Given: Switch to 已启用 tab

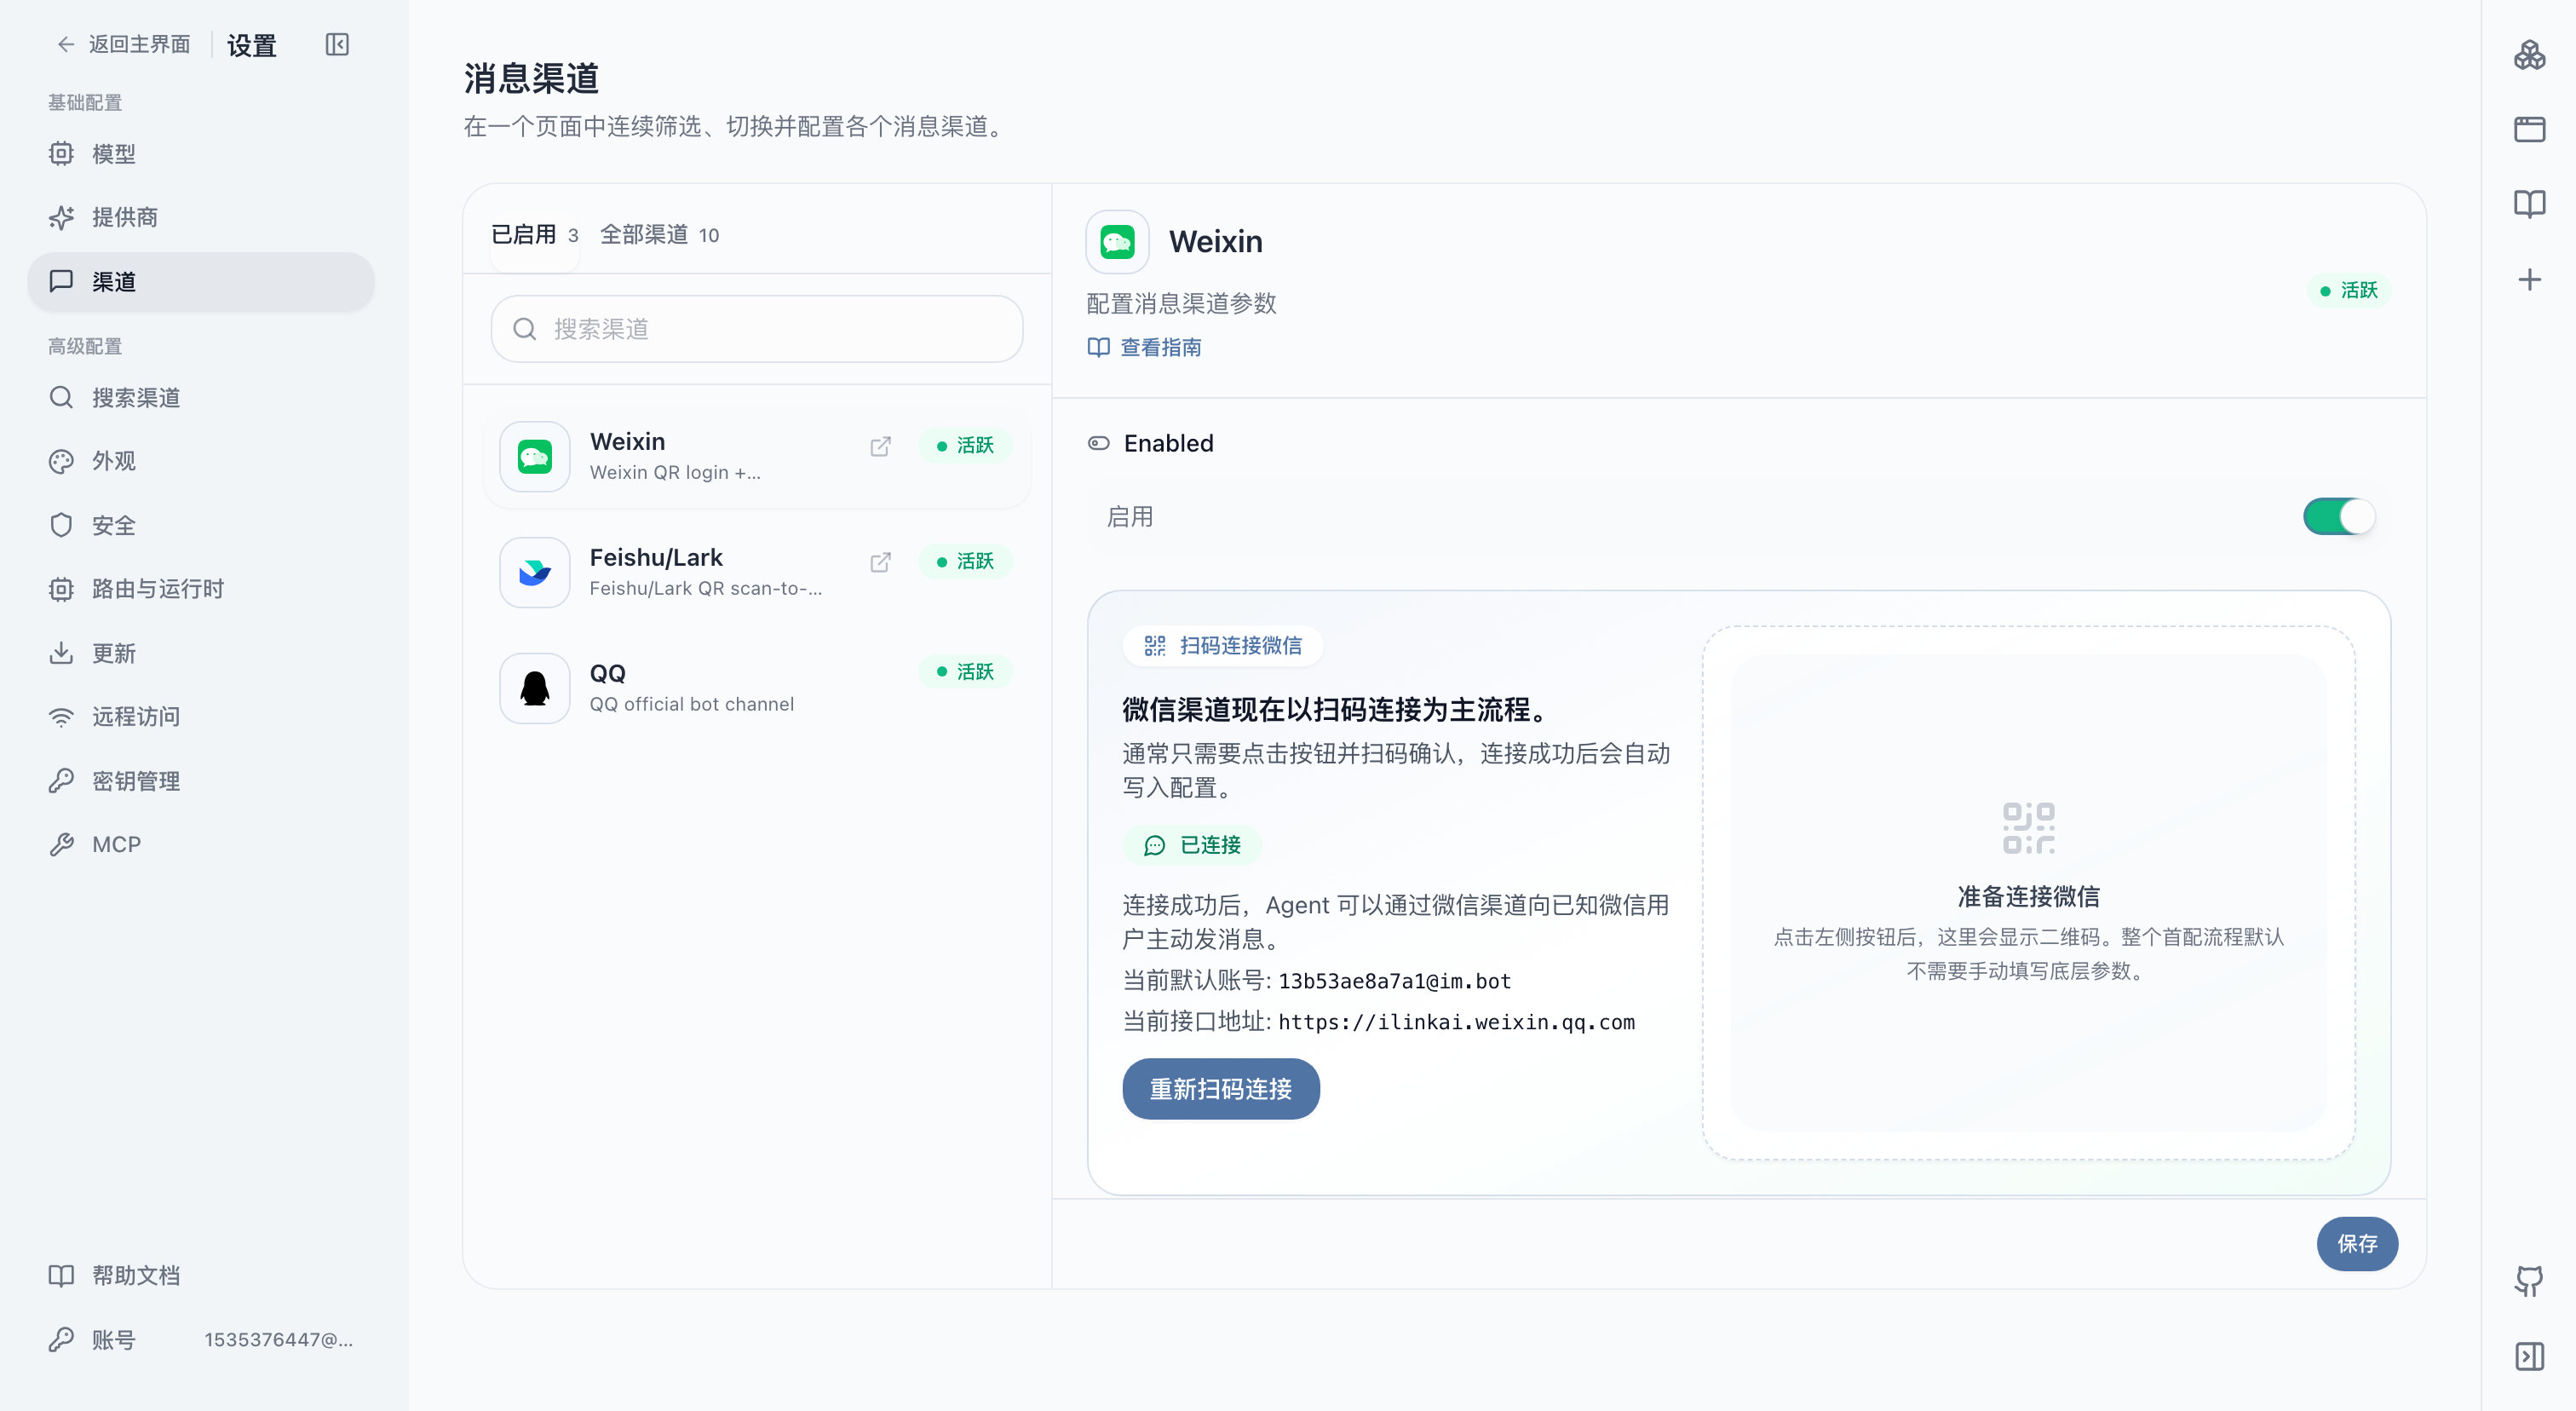Looking at the screenshot, I should point(535,235).
